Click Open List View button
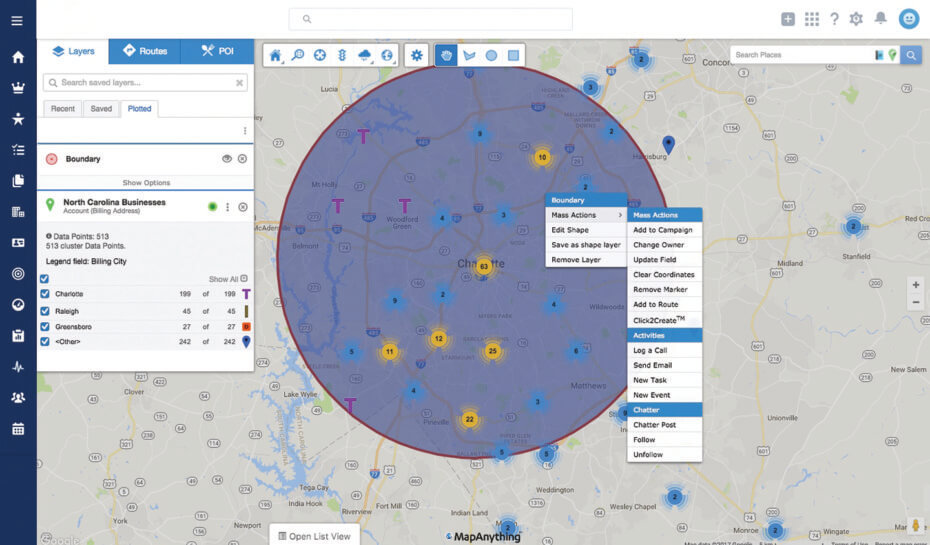 click(314, 536)
